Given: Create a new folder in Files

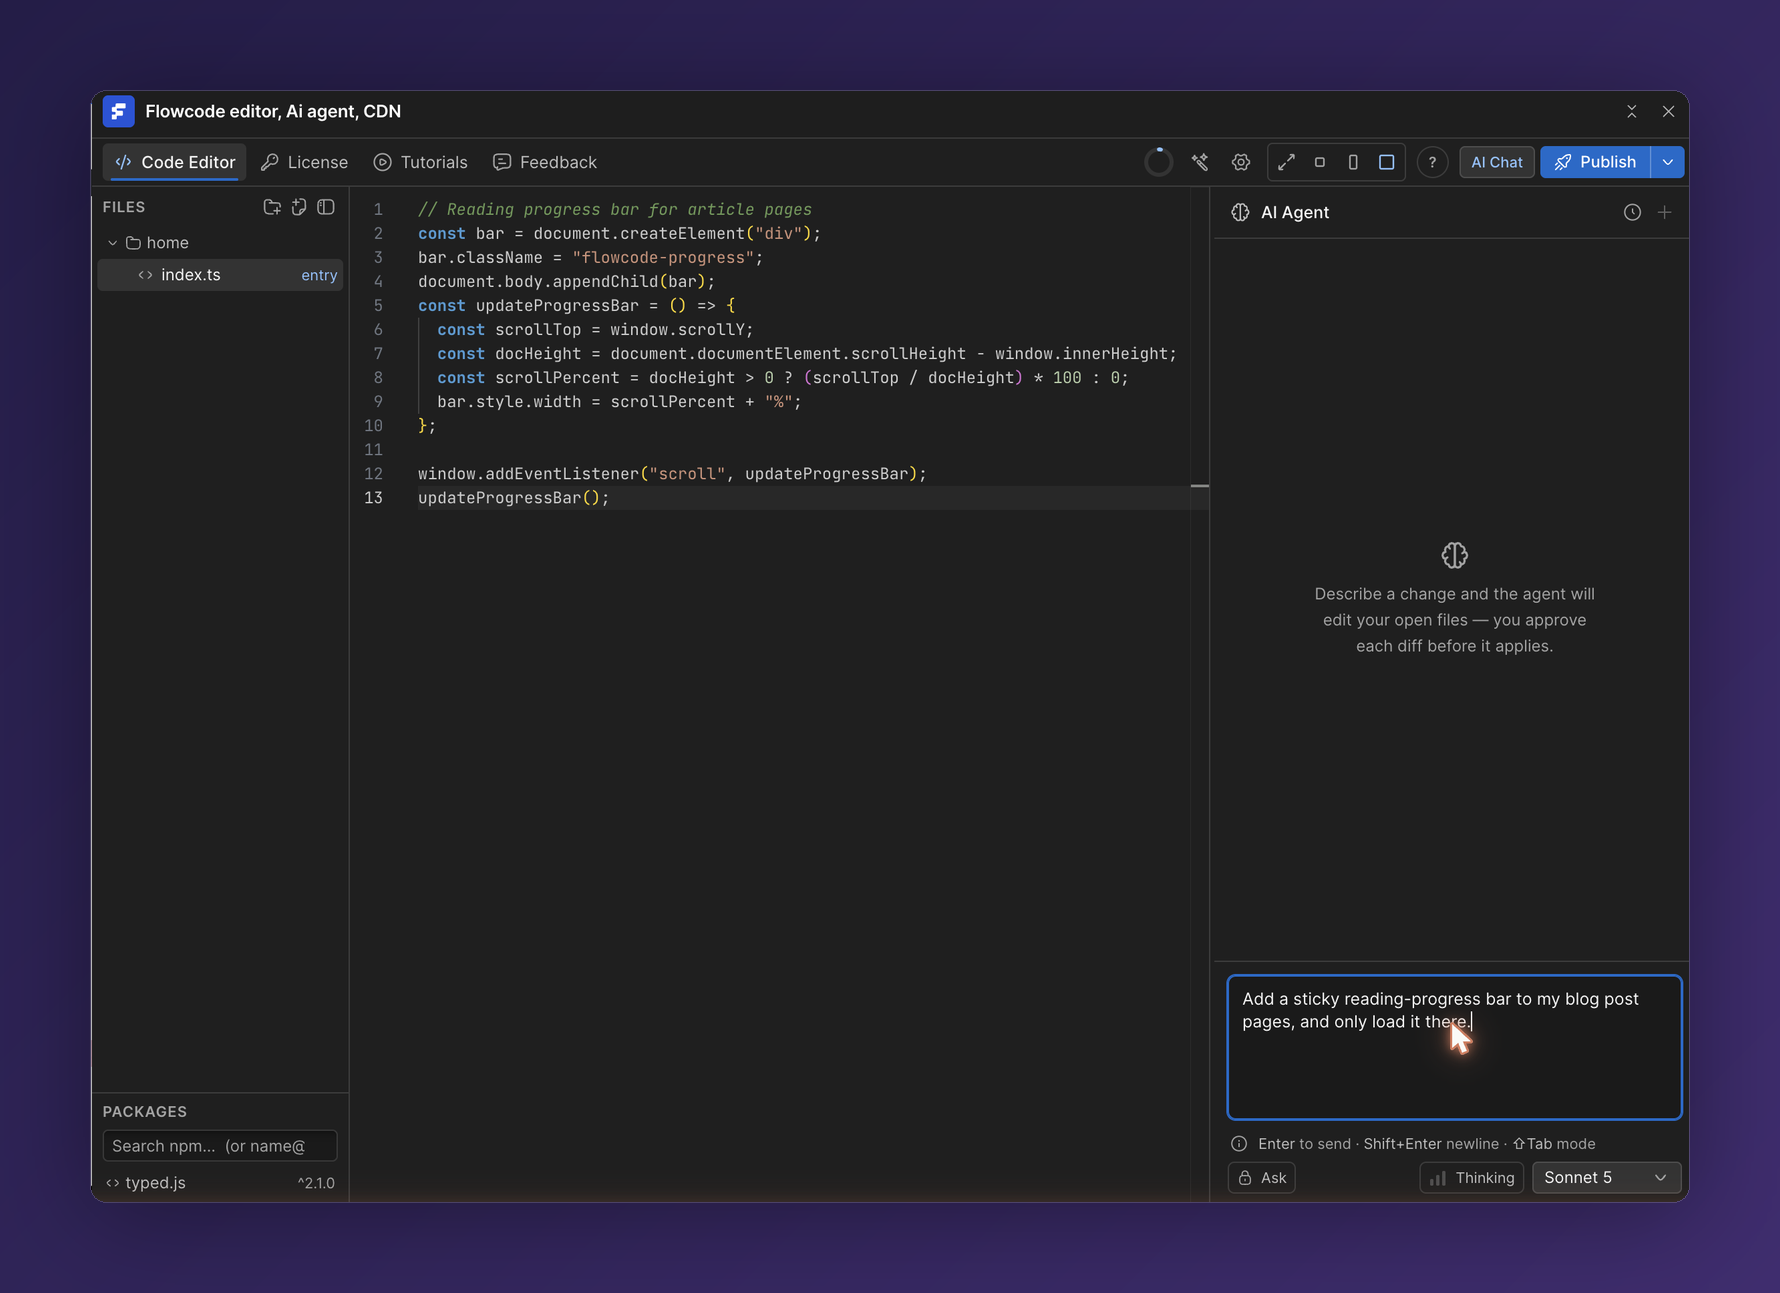Looking at the screenshot, I should 272,207.
